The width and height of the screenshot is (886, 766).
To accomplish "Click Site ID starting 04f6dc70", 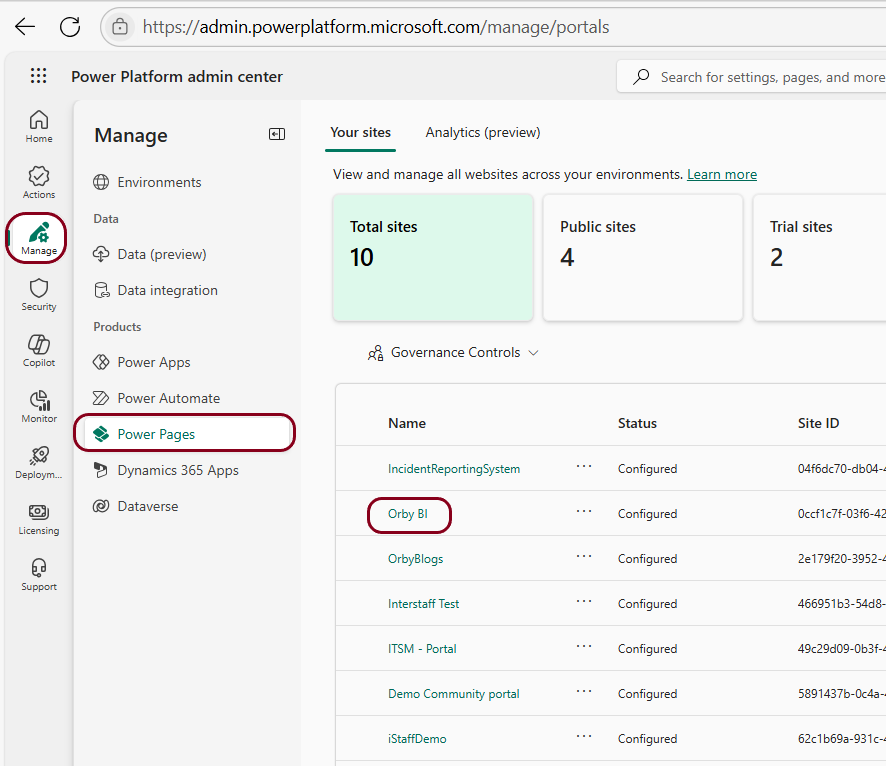I will pos(841,469).
